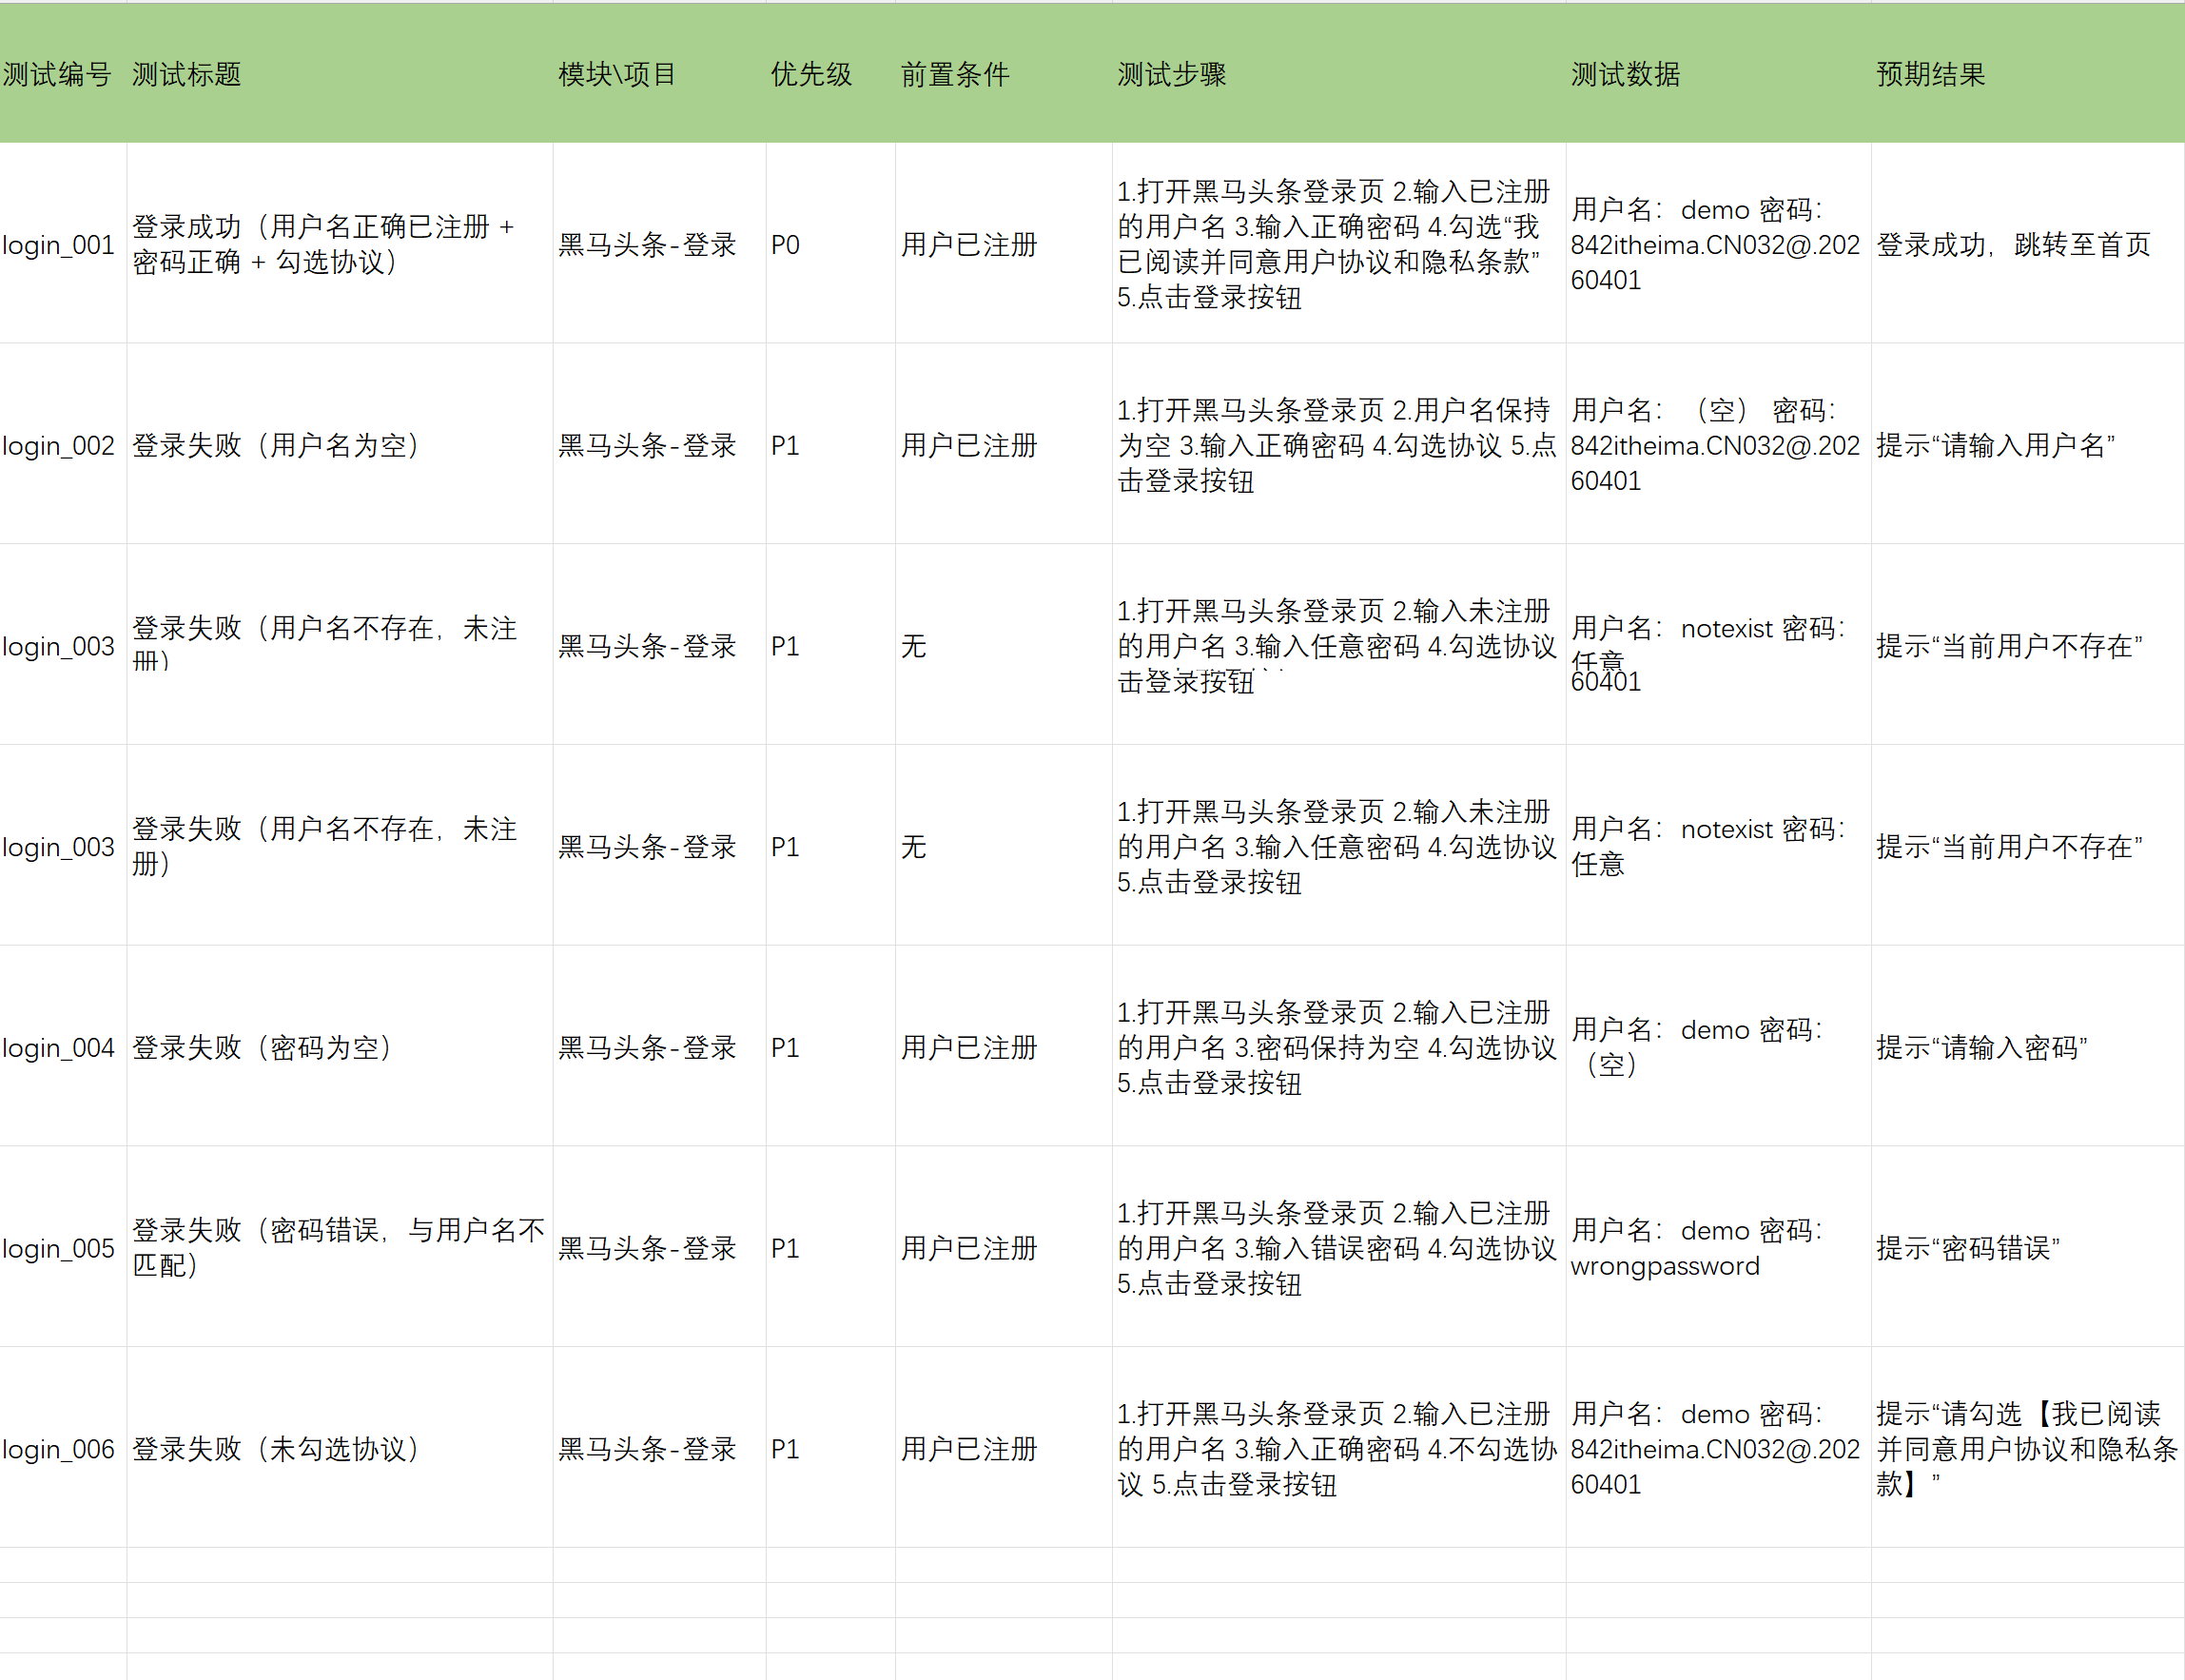Select 黑马头条-登录 in the login_001 row
The width and height of the screenshot is (2185, 1680).
660,244
